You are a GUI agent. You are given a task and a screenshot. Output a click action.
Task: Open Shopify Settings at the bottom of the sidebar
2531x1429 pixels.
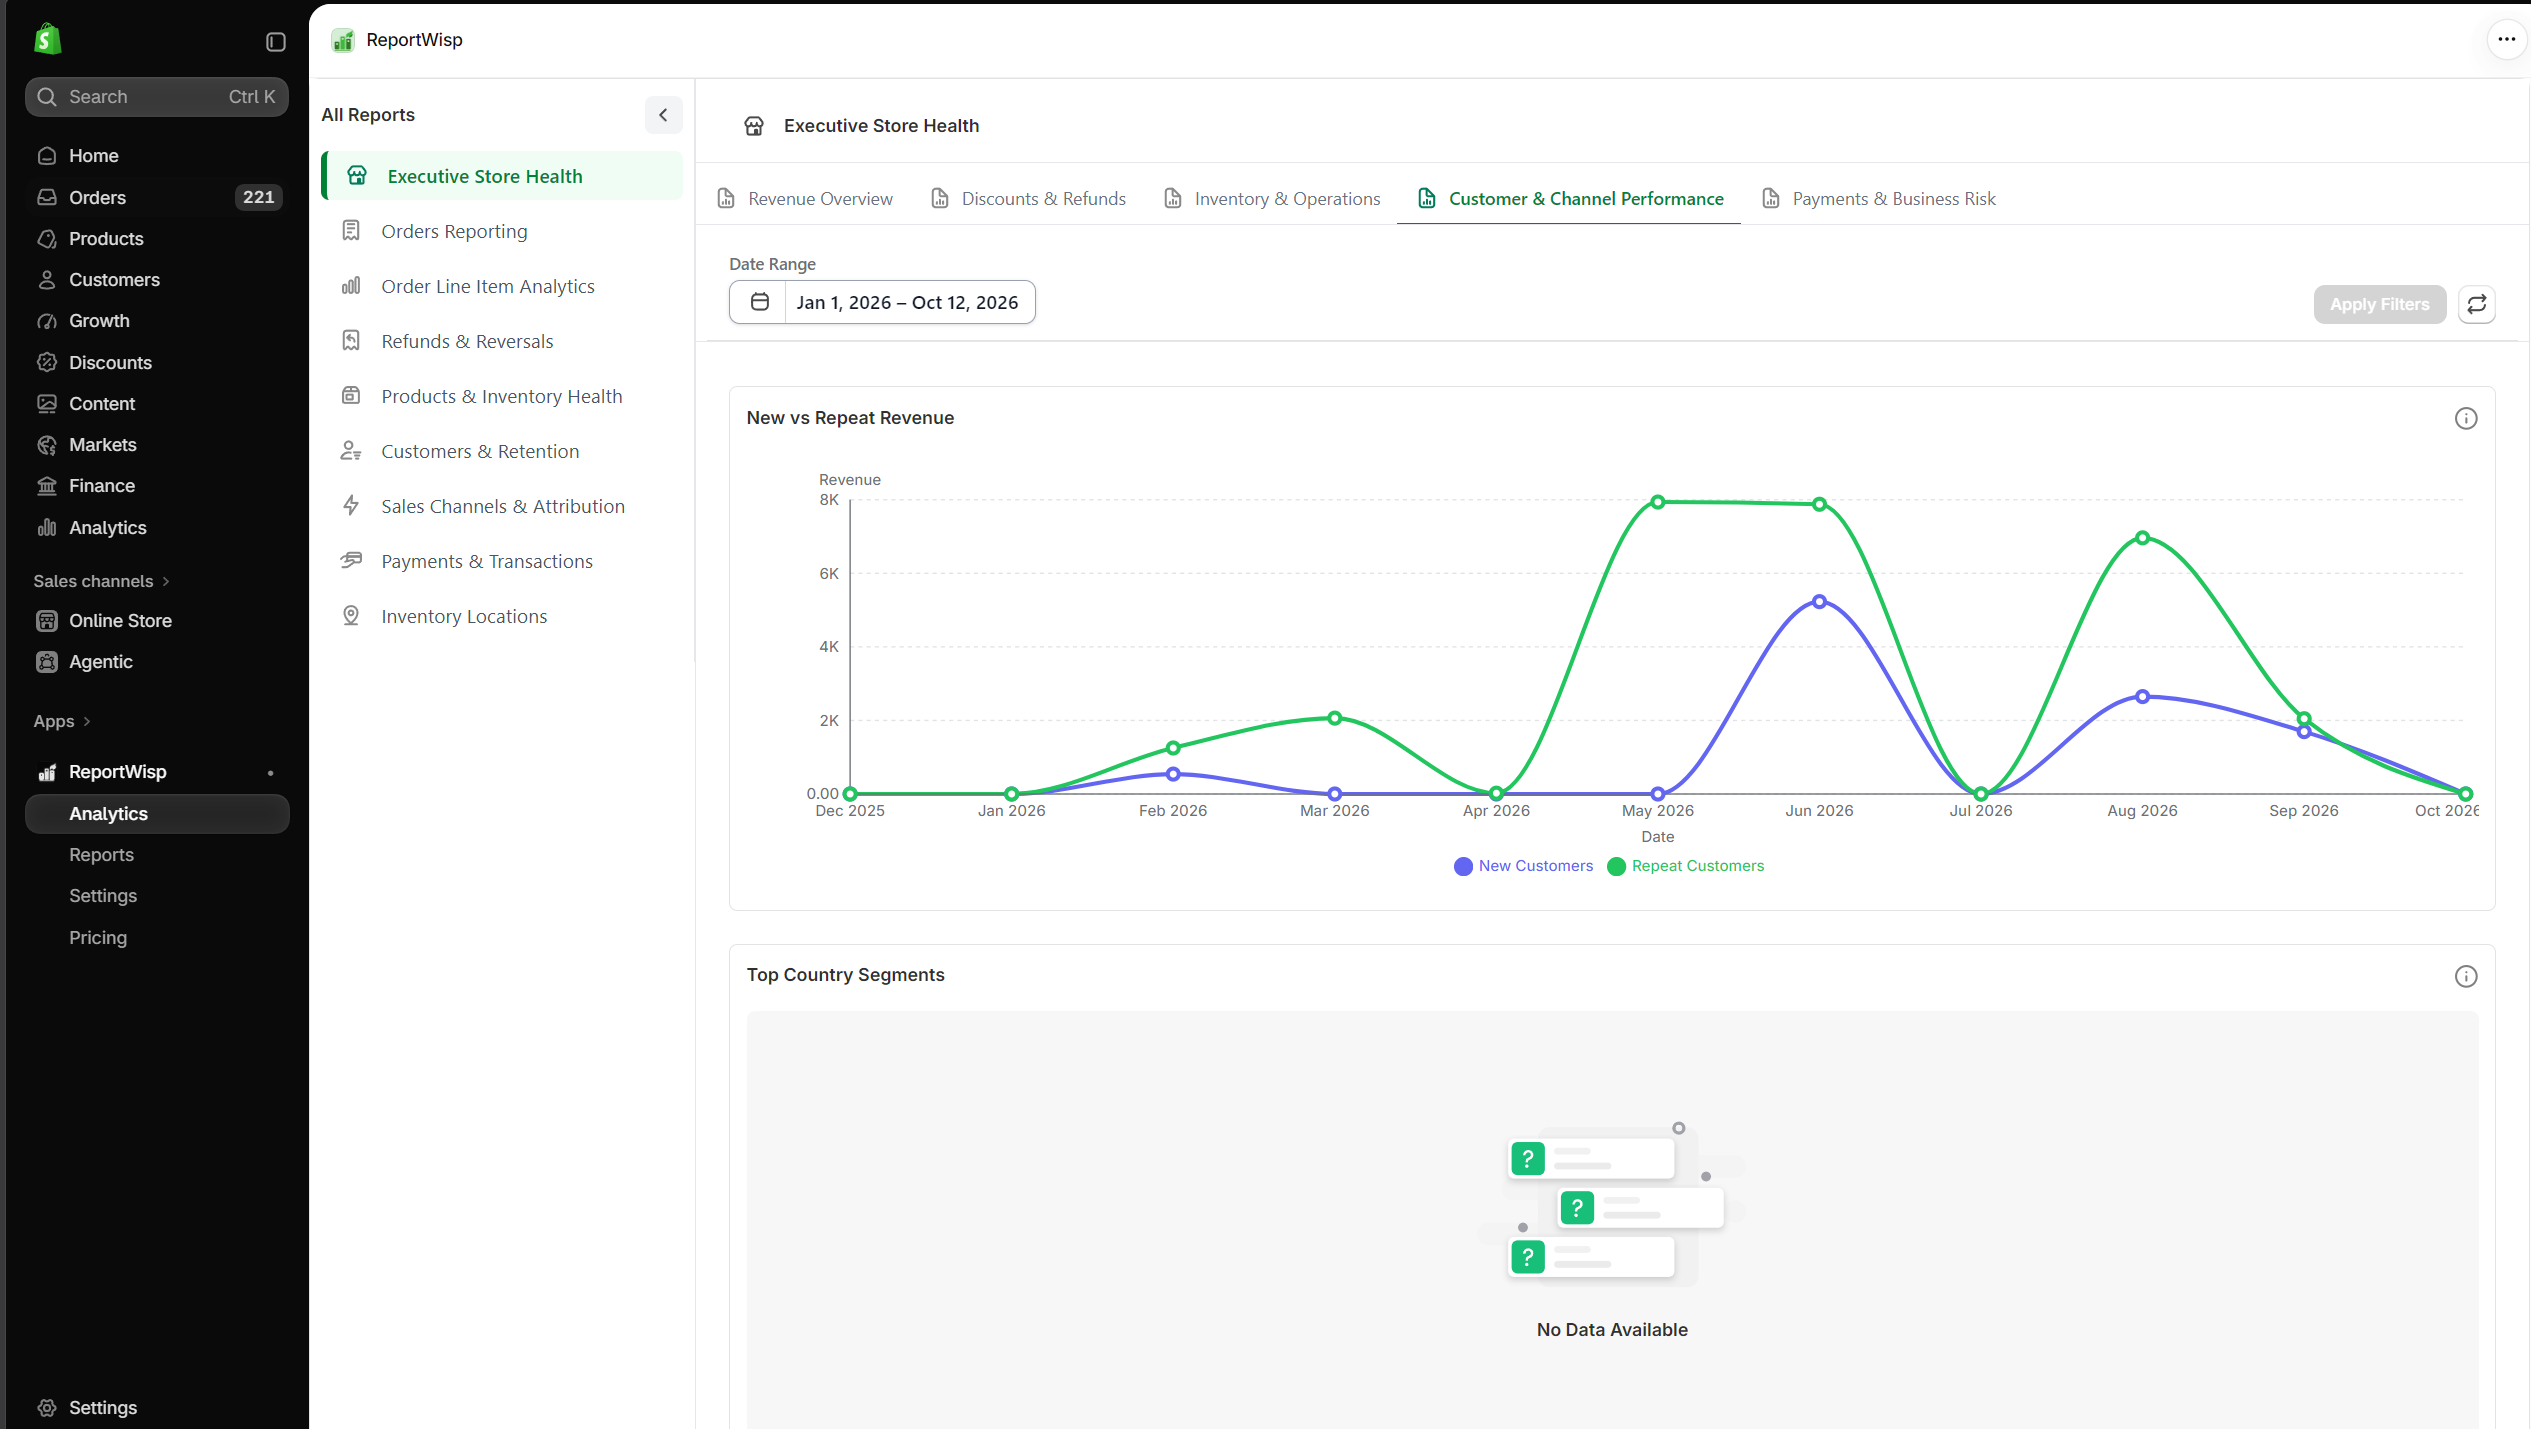click(x=157, y=1408)
